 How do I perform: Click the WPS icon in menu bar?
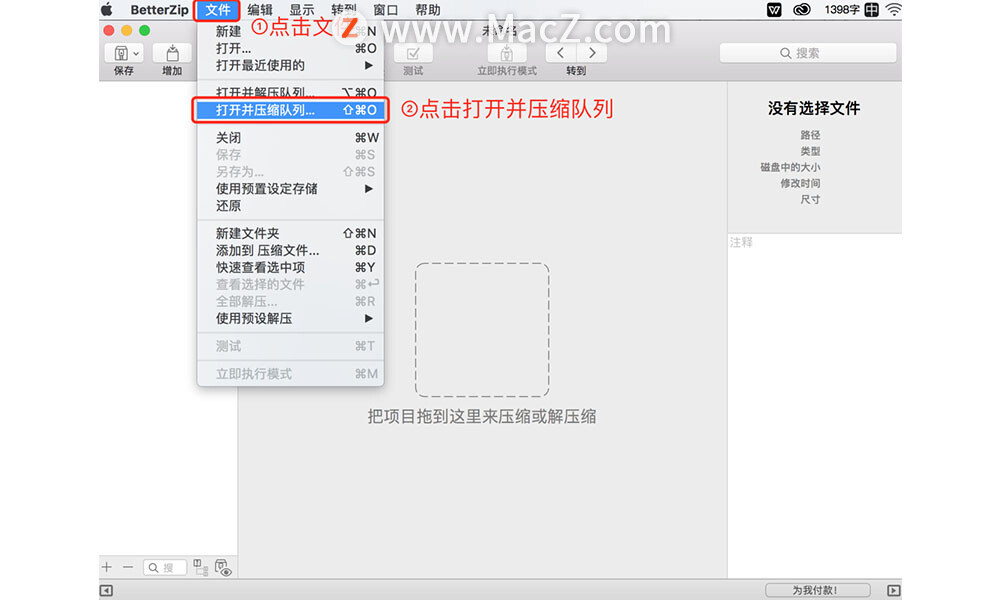click(x=774, y=10)
